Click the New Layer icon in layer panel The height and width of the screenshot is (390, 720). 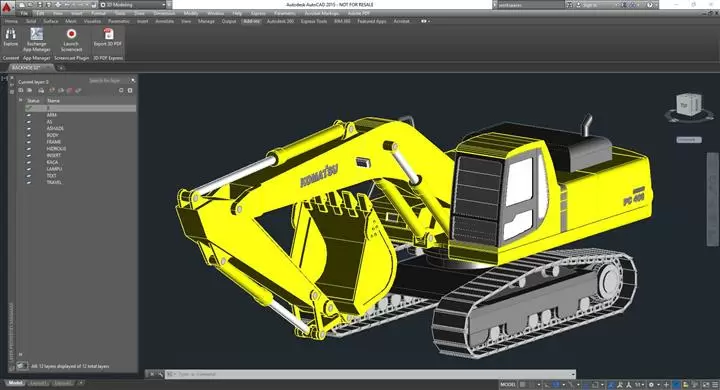click(x=52, y=90)
